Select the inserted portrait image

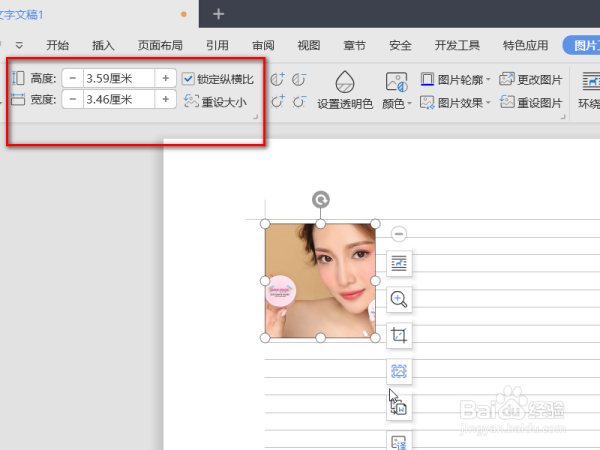pyautogui.click(x=320, y=281)
